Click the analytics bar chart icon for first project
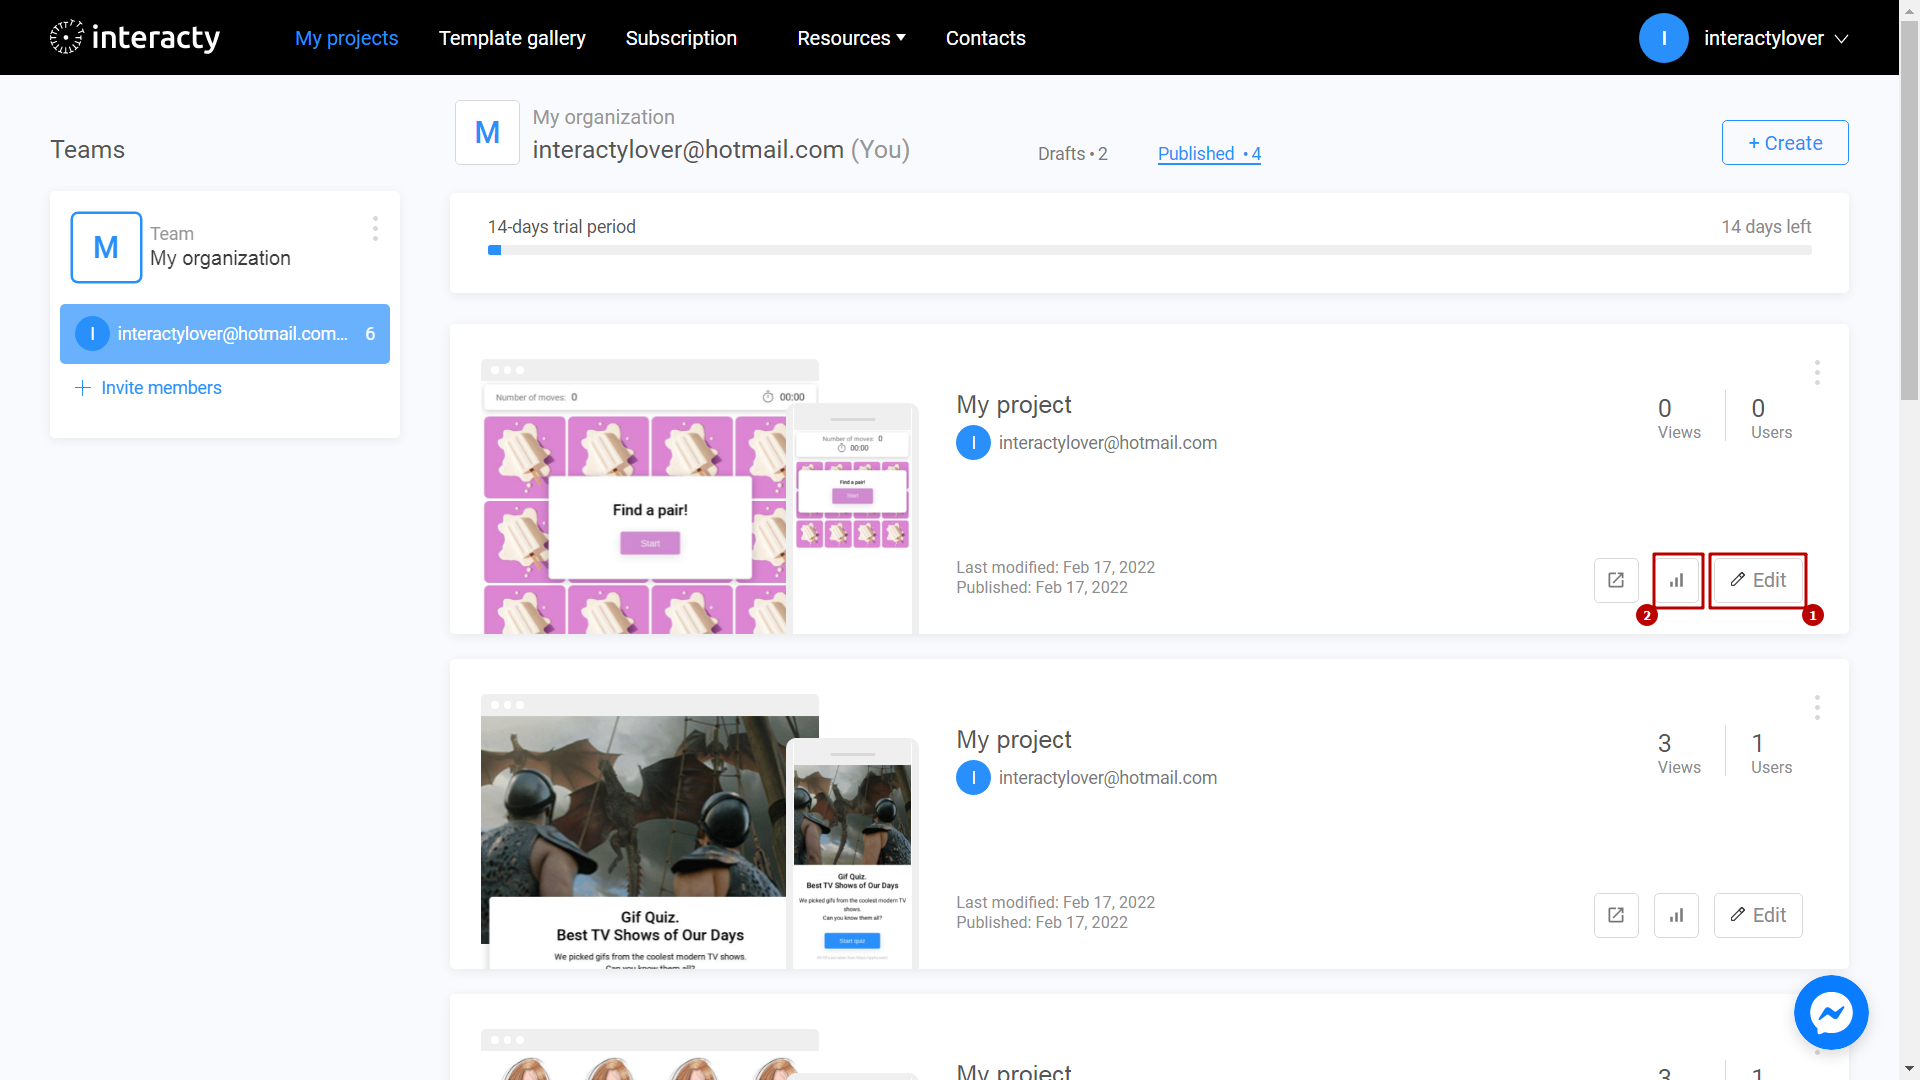Image resolution: width=1920 pixels, height=1080 pixels. tap(1676, 579)
